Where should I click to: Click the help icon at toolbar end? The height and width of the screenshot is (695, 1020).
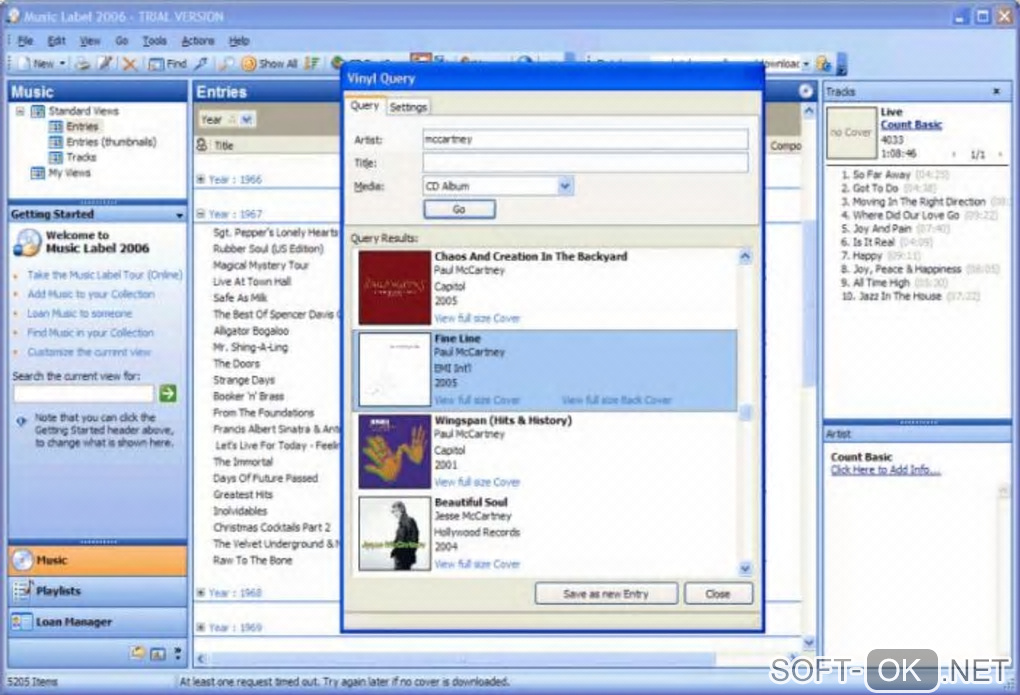(x=824, y=64)
